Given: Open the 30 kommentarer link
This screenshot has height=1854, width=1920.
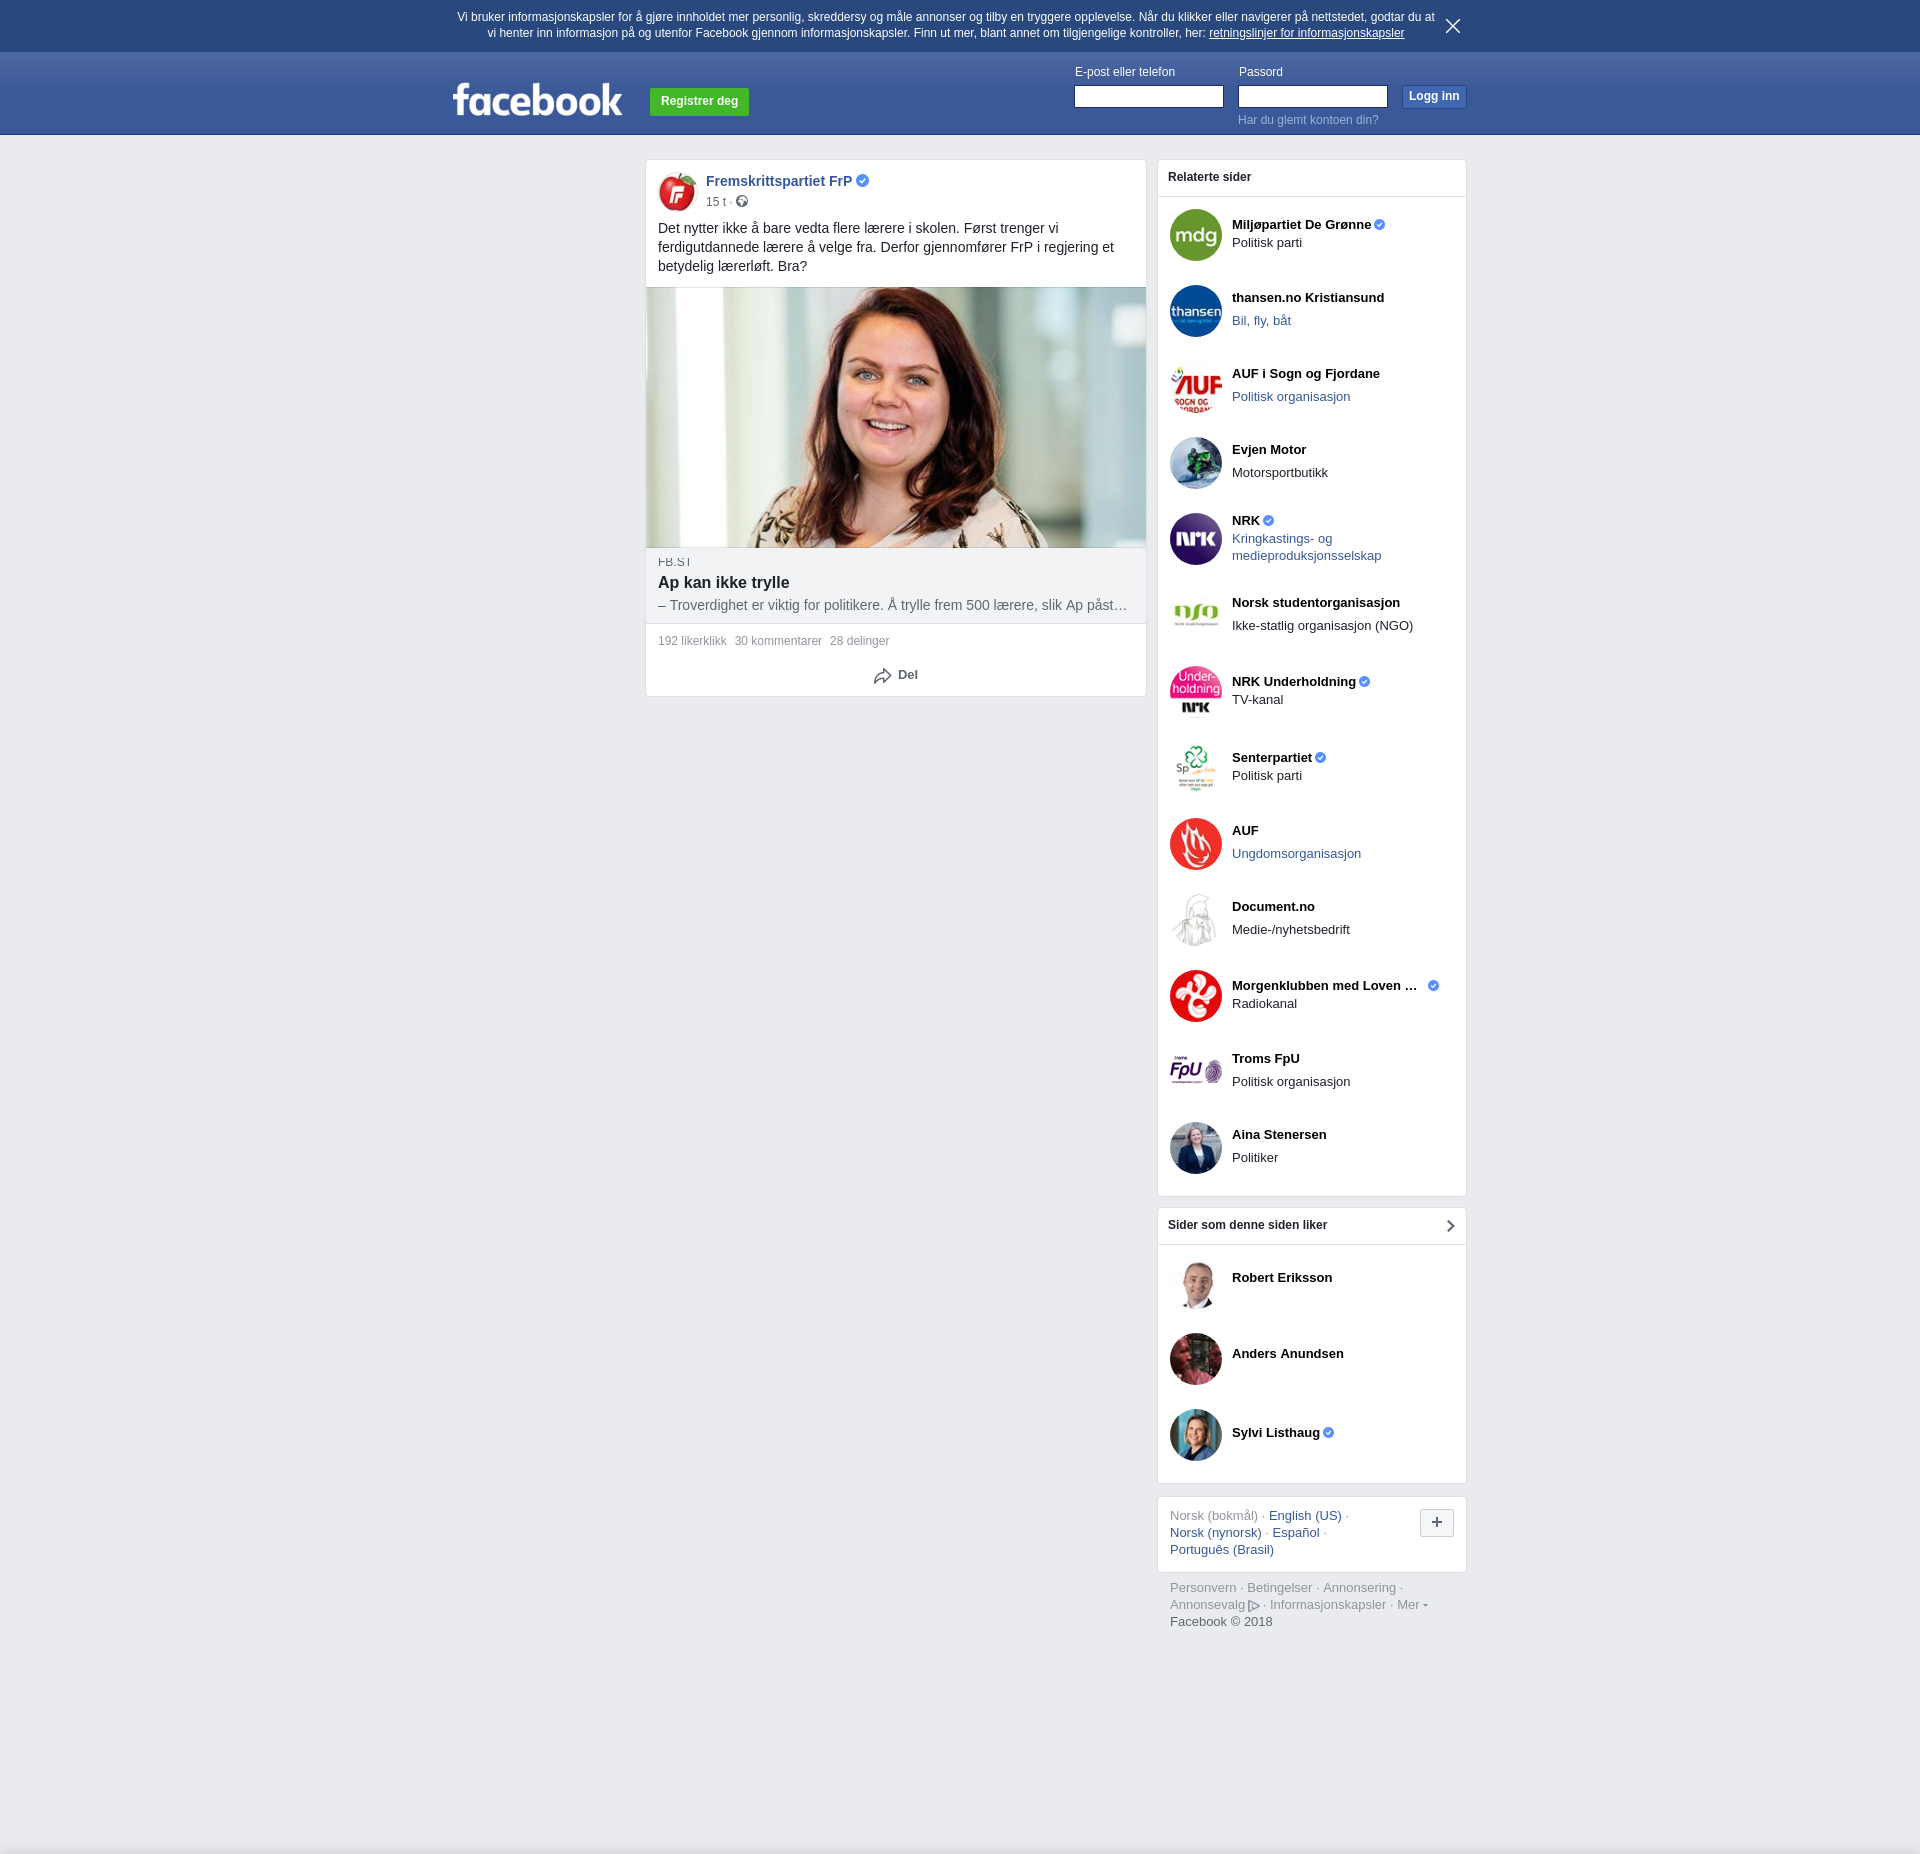Looking at the screenshot, I should (x=778, y=641).
